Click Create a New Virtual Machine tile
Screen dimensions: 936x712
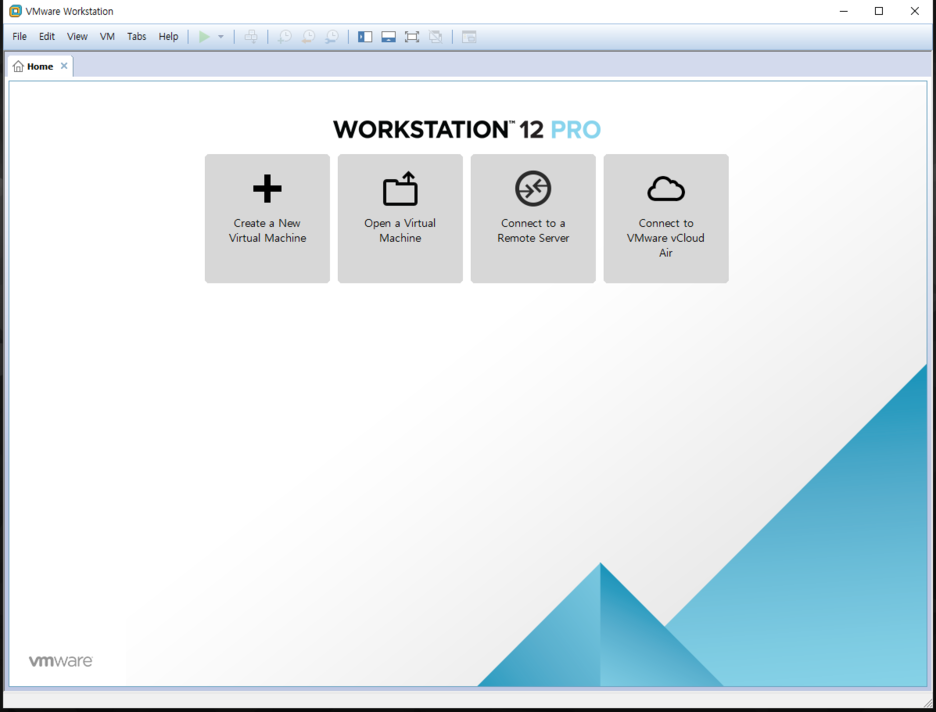(267, 218)
